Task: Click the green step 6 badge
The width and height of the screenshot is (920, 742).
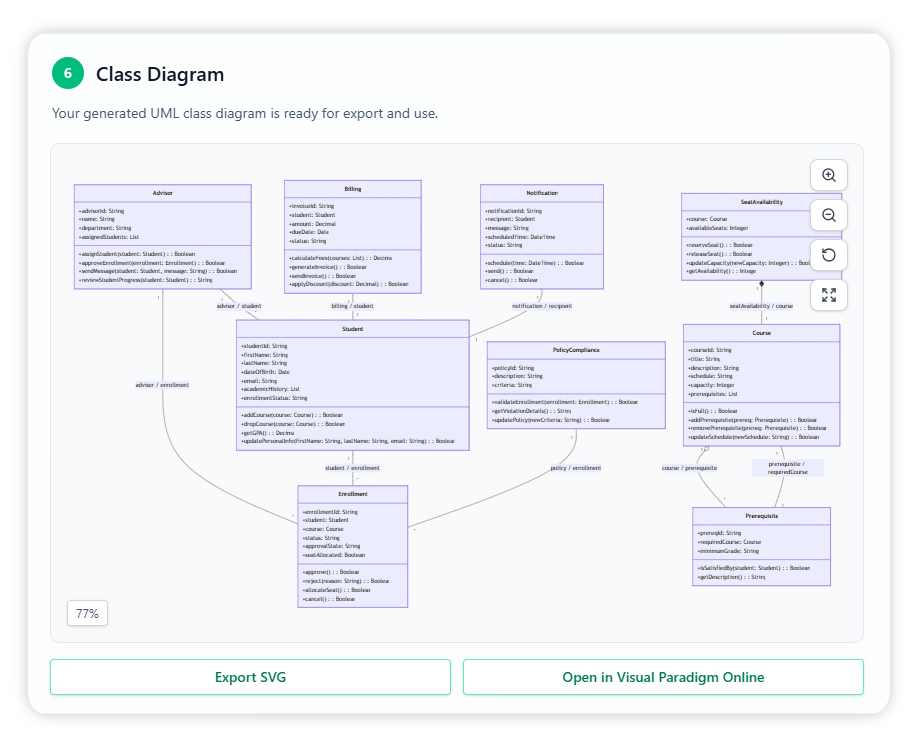Action: 68,74
